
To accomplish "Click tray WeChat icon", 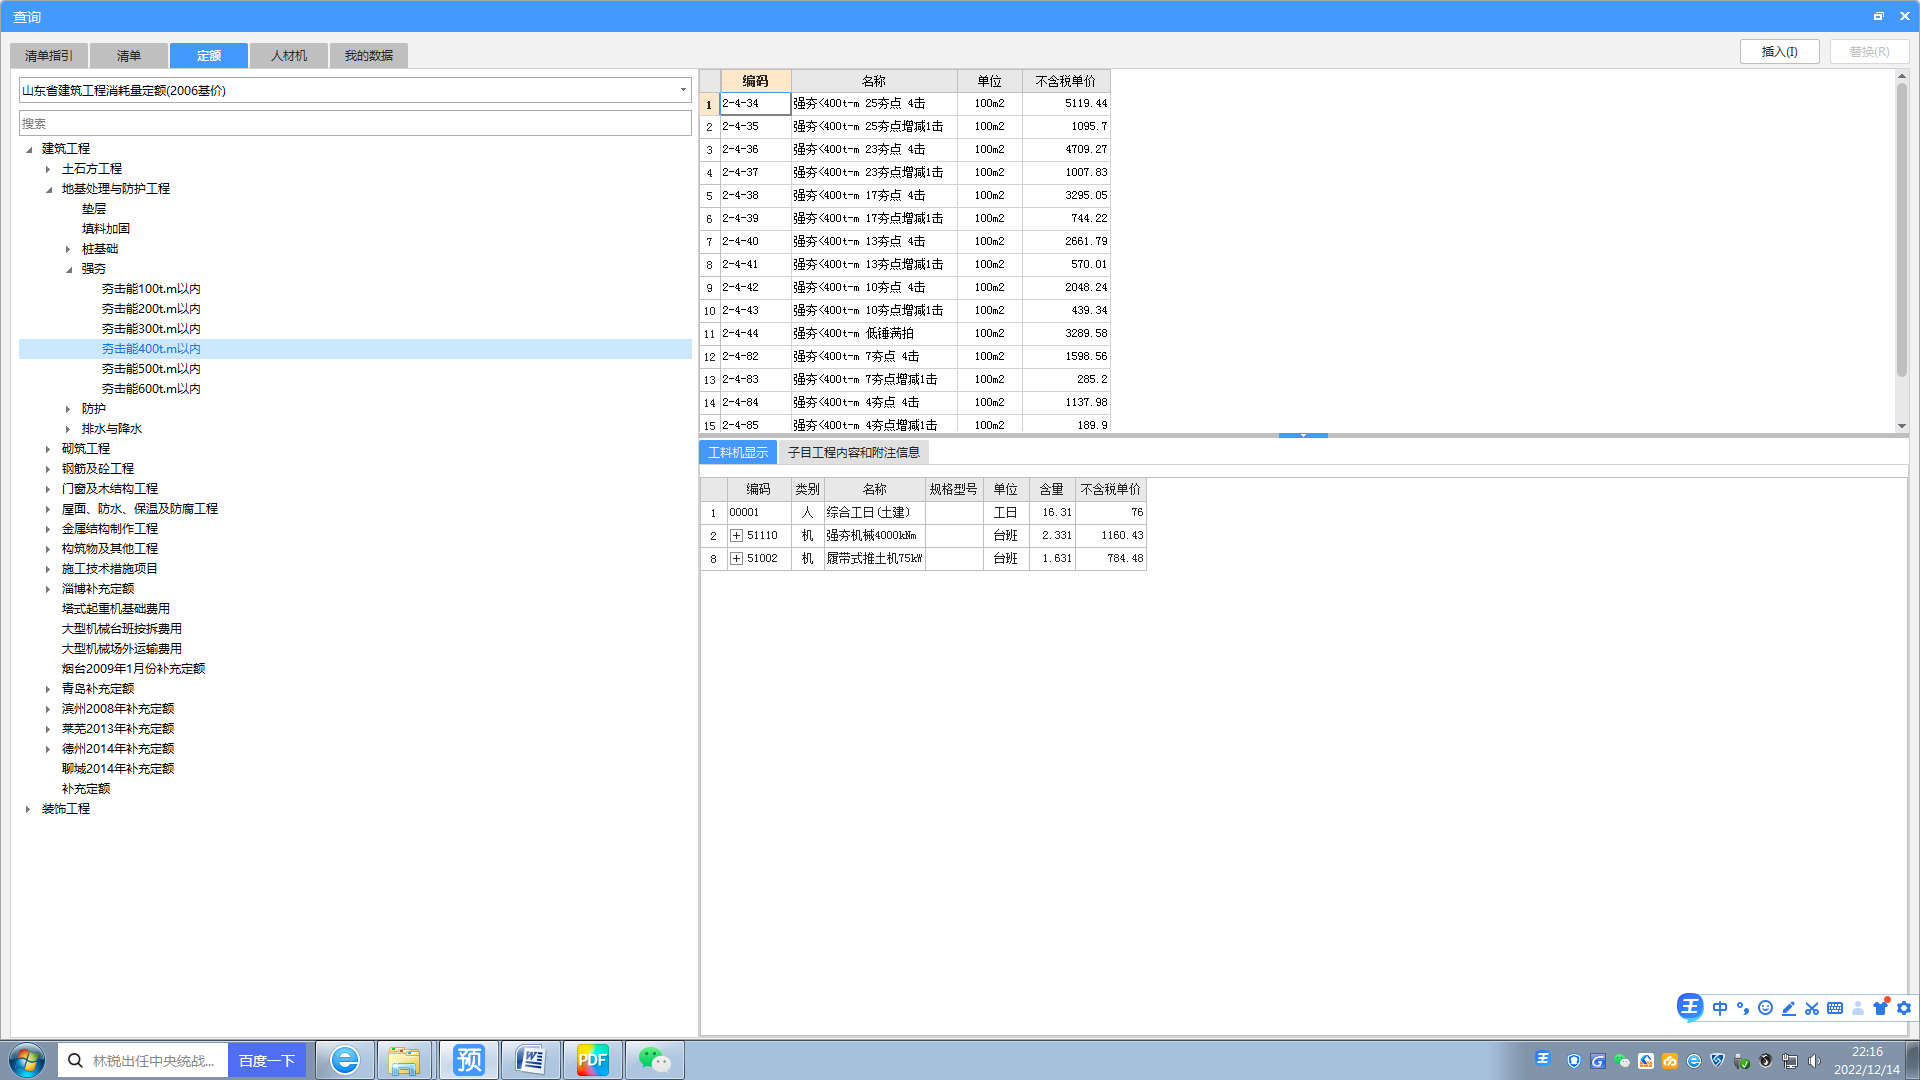I will coord(1622,1061).
